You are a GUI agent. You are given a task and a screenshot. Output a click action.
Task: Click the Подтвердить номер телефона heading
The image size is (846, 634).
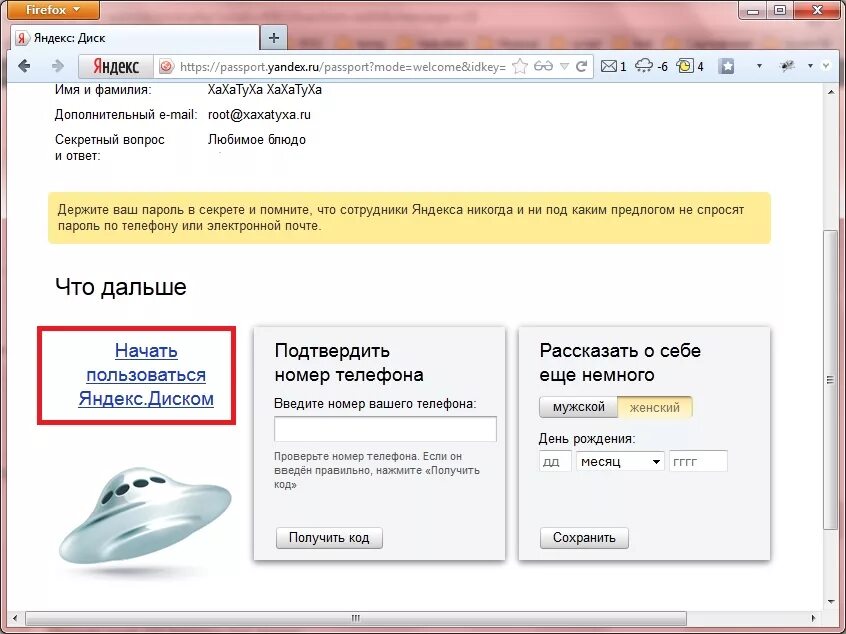tap(349, 363)
